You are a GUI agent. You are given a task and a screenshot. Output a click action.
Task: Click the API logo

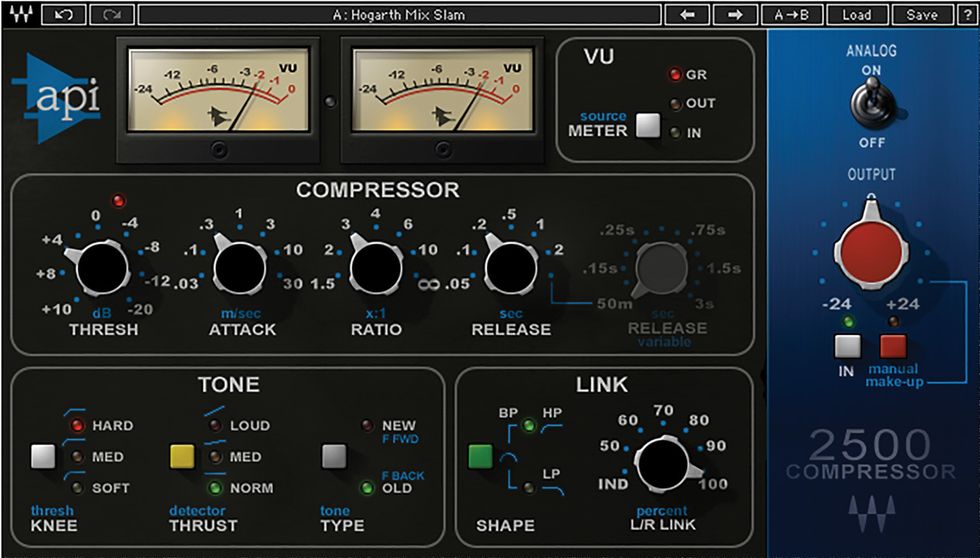click(55, 99)
